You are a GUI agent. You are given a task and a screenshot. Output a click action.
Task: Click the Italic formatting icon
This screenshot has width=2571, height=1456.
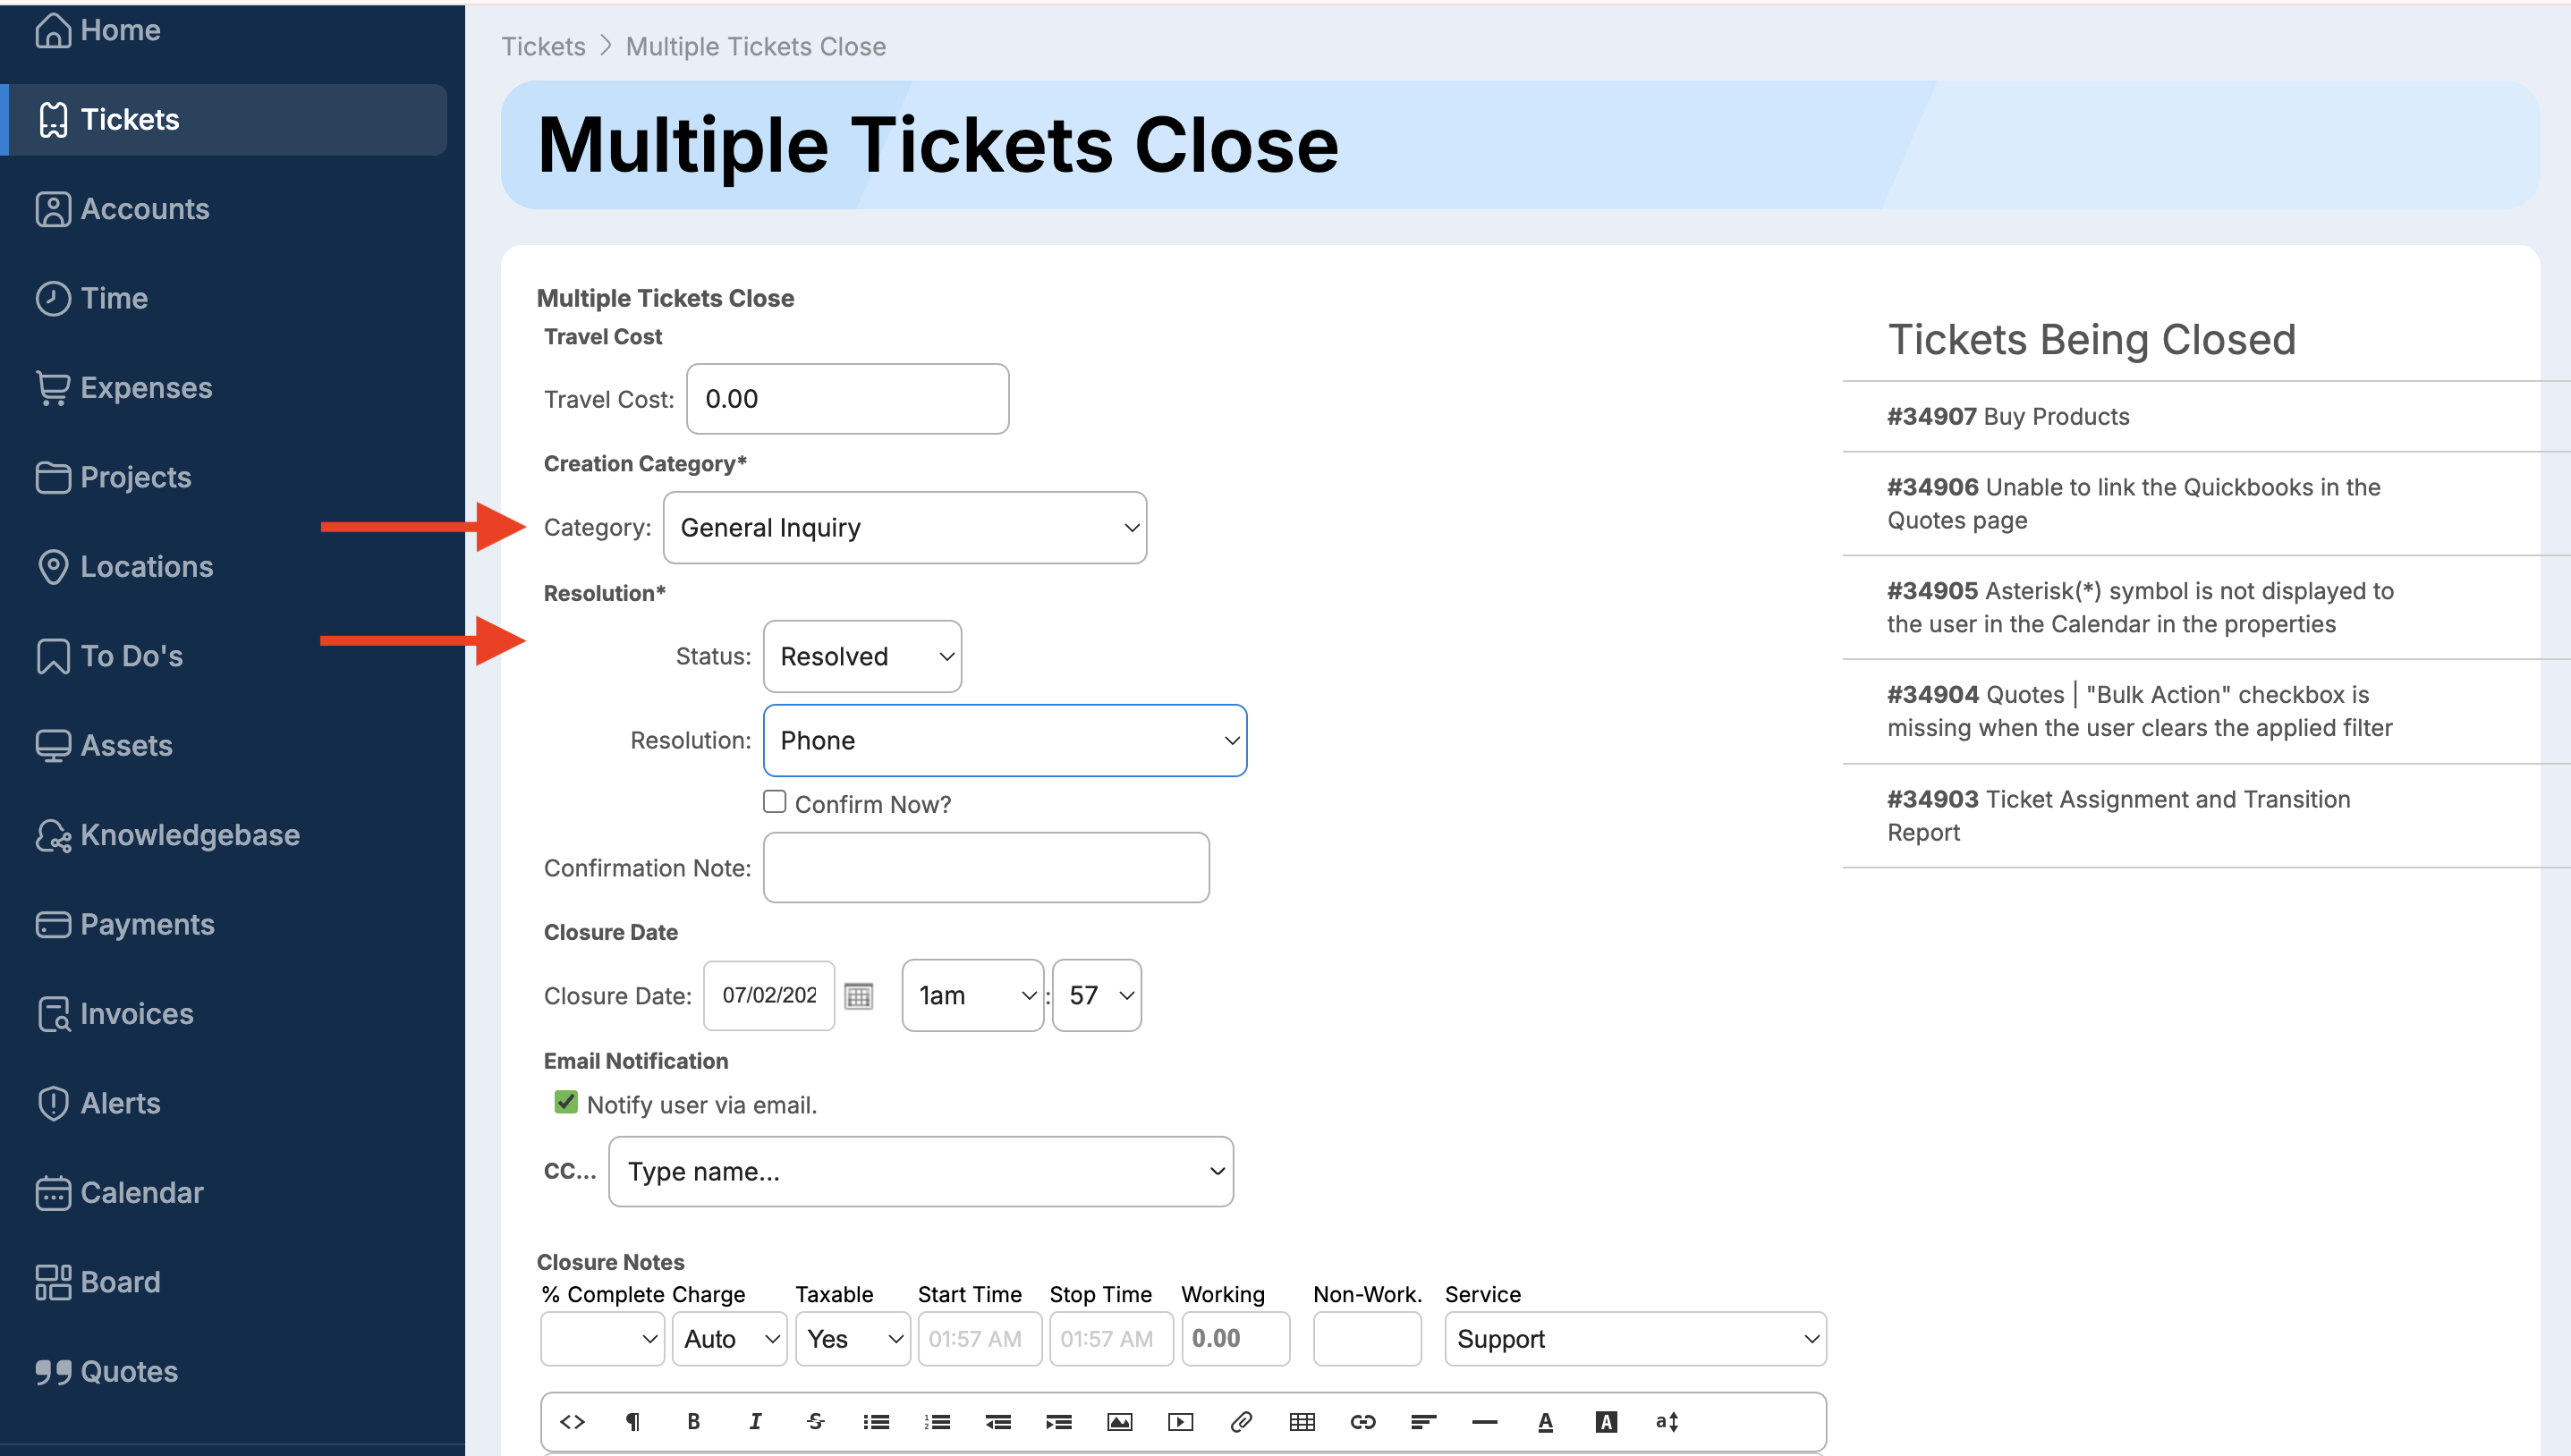pos(755,1421)
